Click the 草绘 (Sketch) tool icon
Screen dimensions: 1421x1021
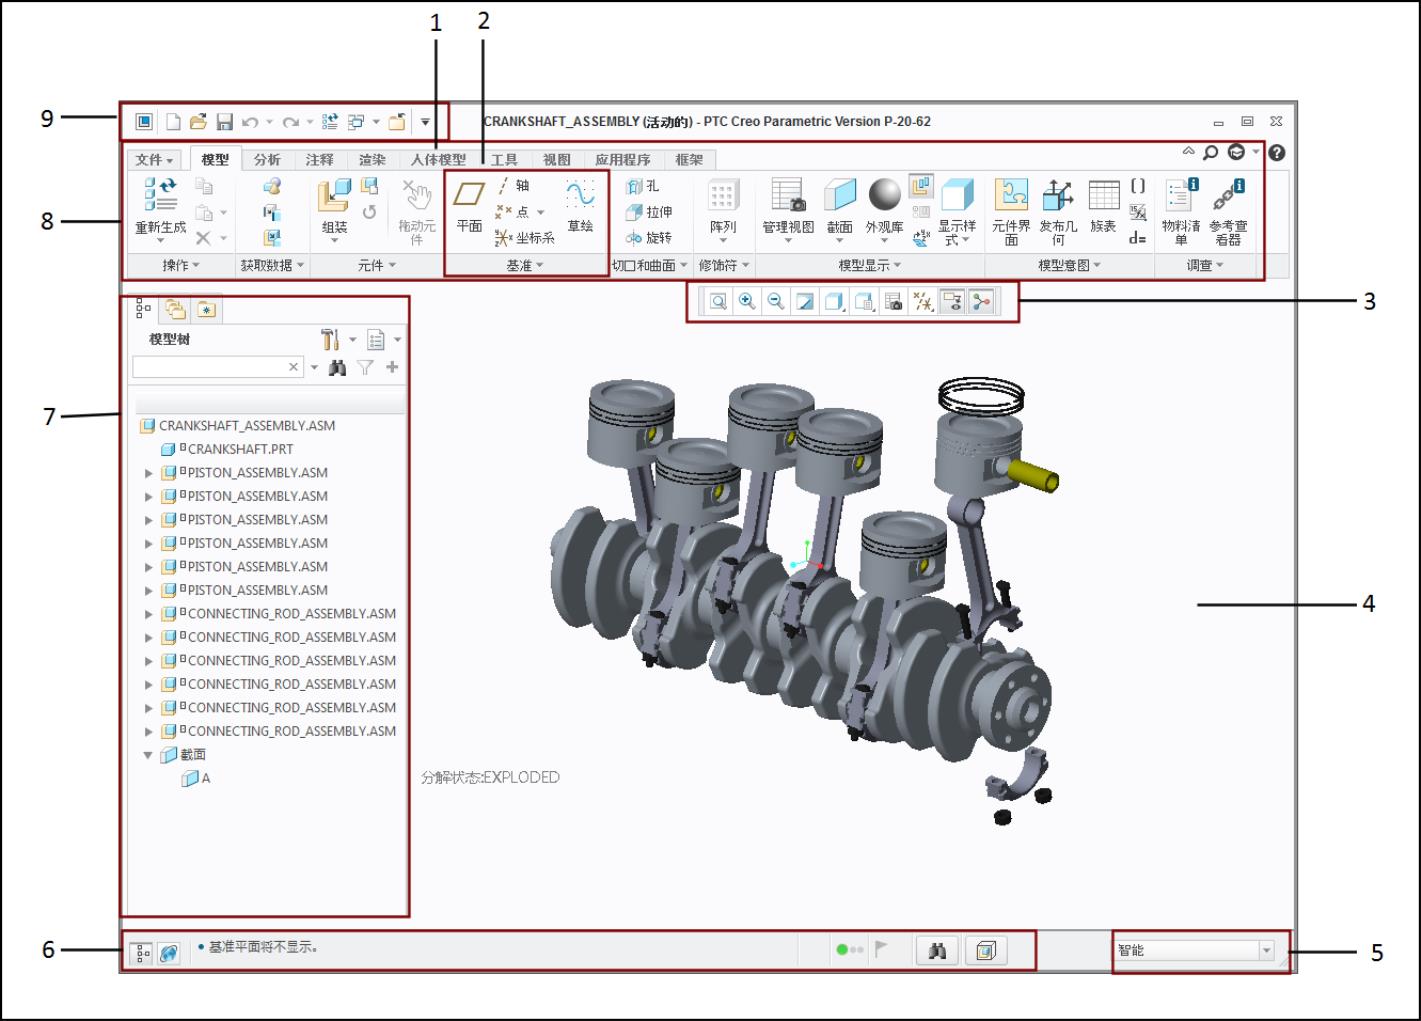coord(580,195)
